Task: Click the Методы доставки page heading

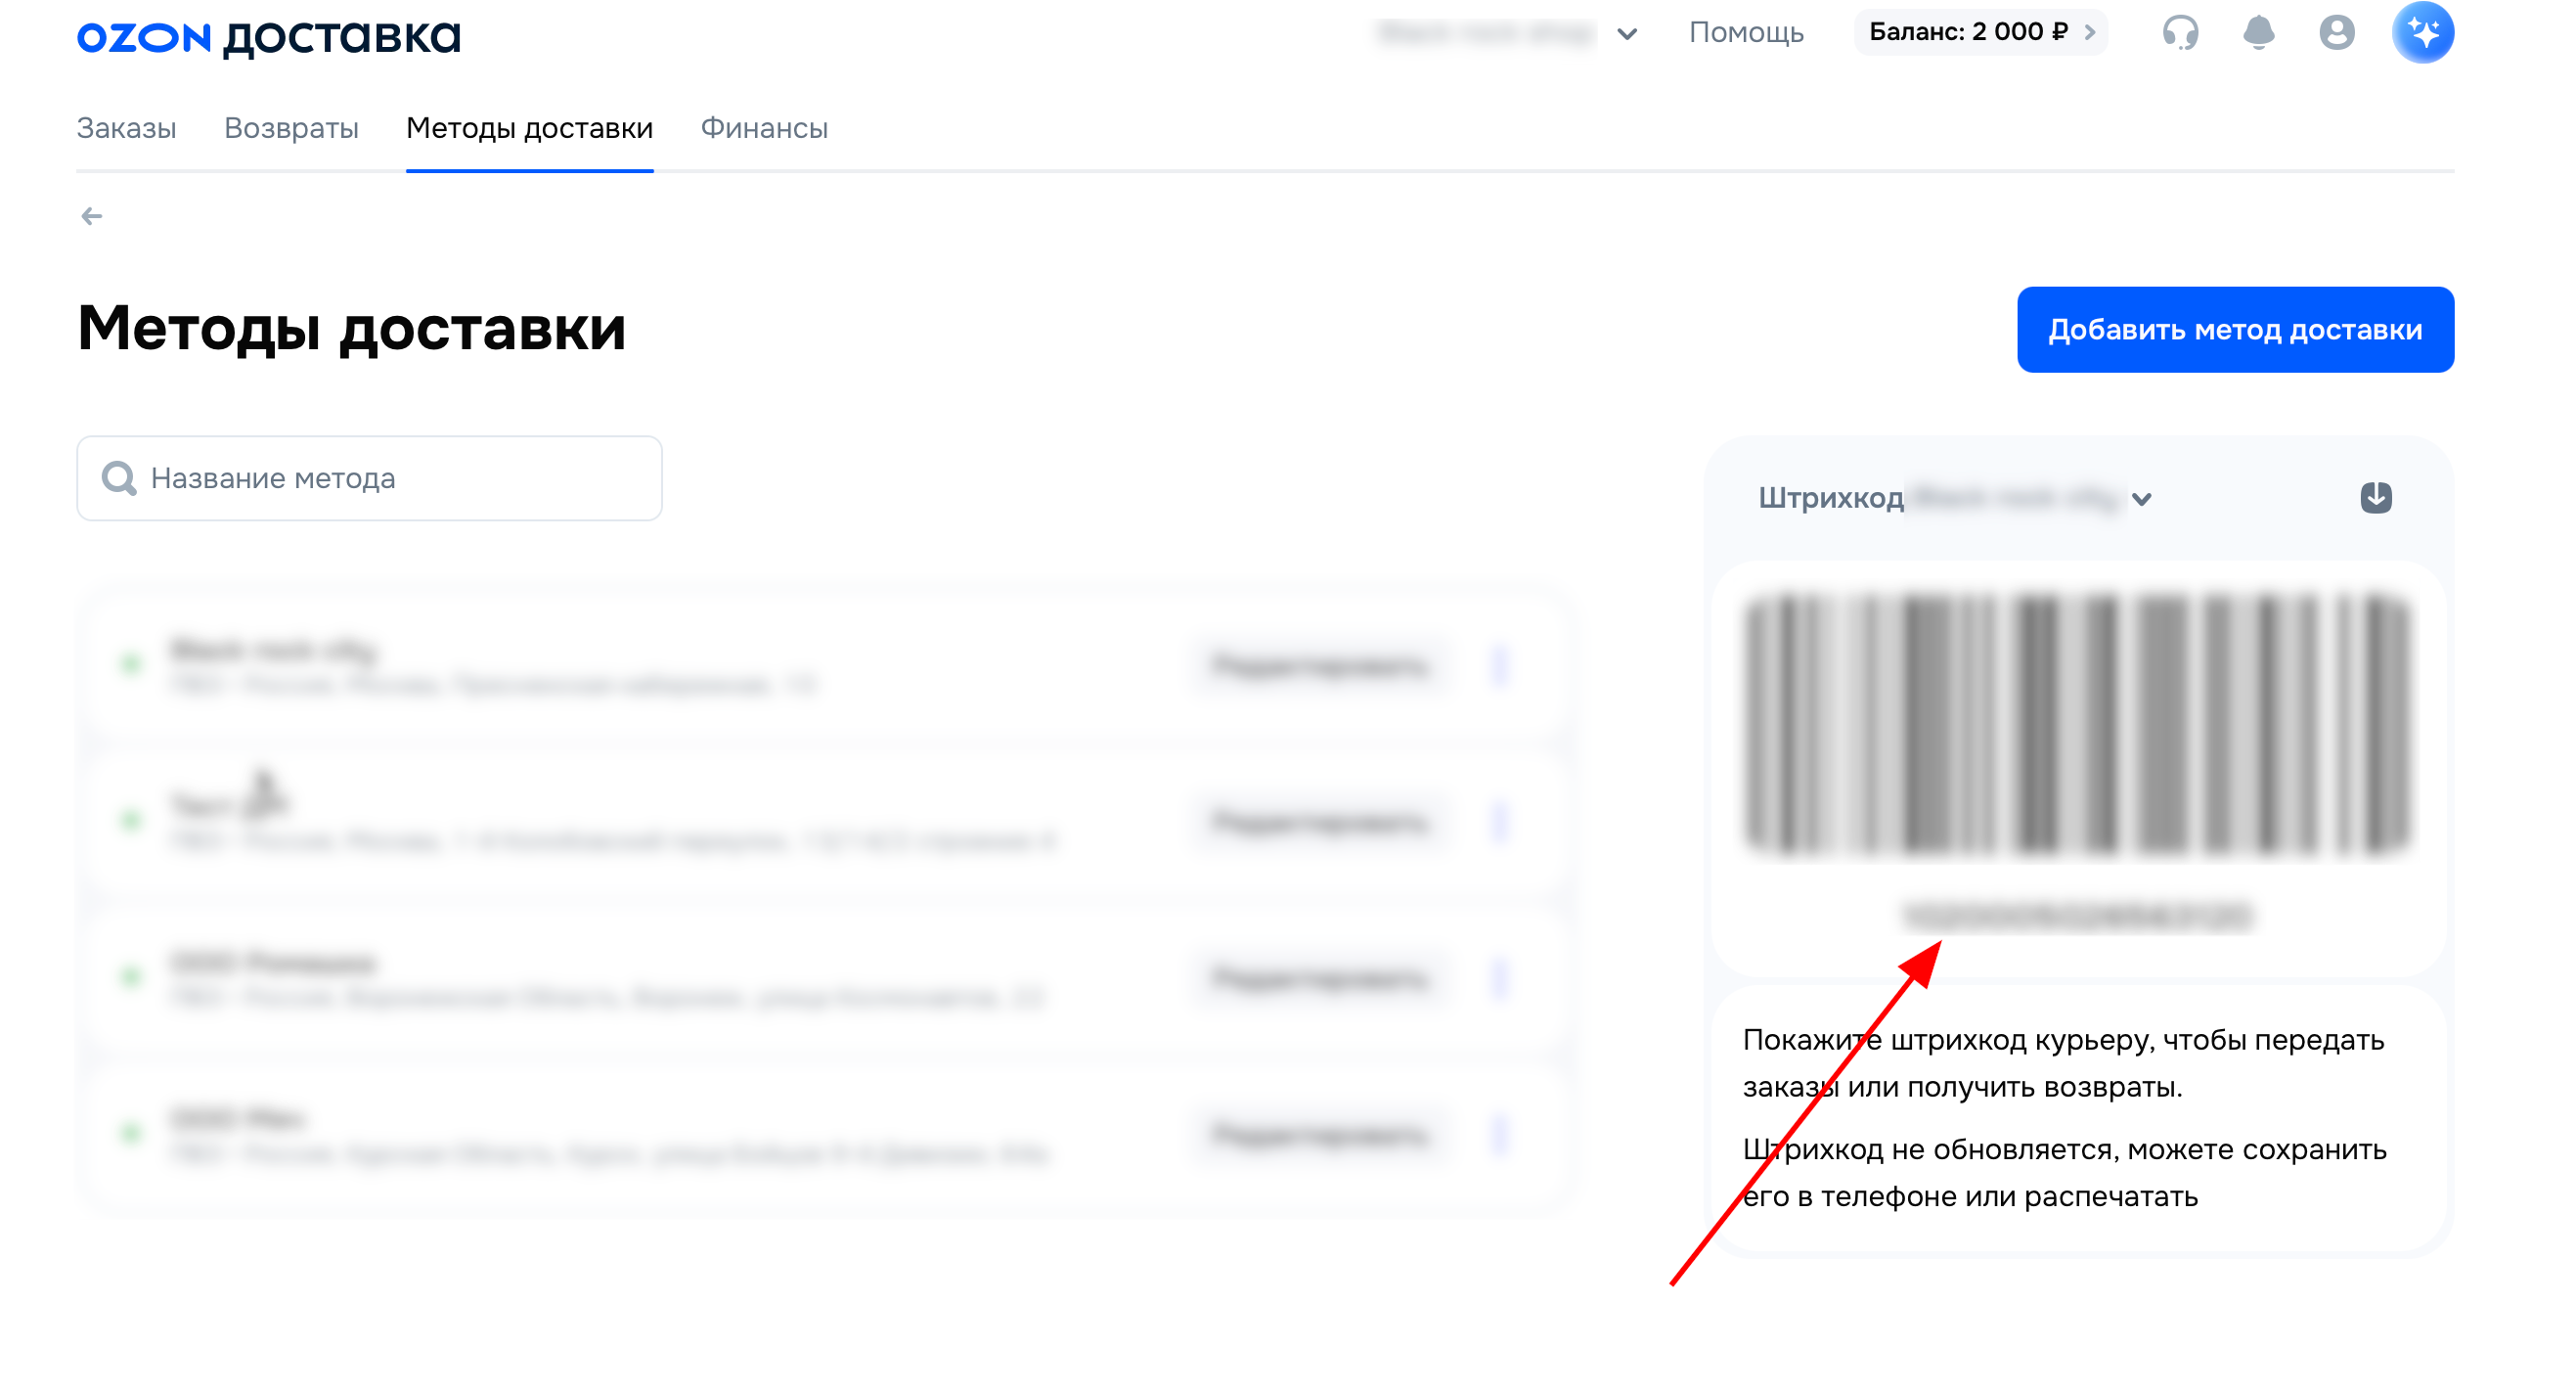Action: coord(352,328)
